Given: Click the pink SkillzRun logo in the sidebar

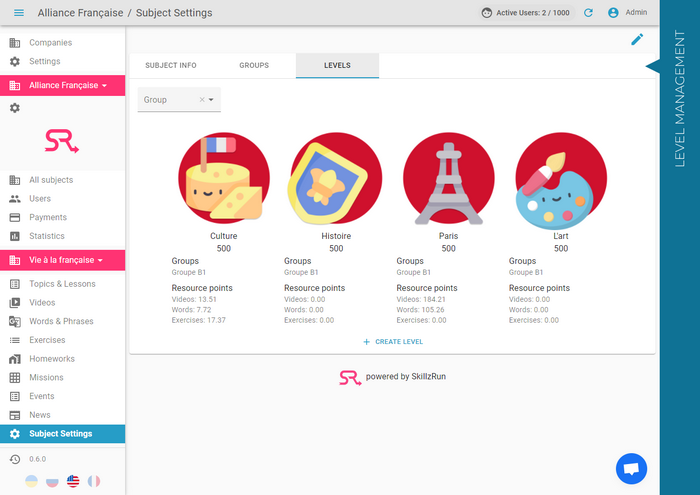Looking at the screenshot, I should click(x=62, y=141).
